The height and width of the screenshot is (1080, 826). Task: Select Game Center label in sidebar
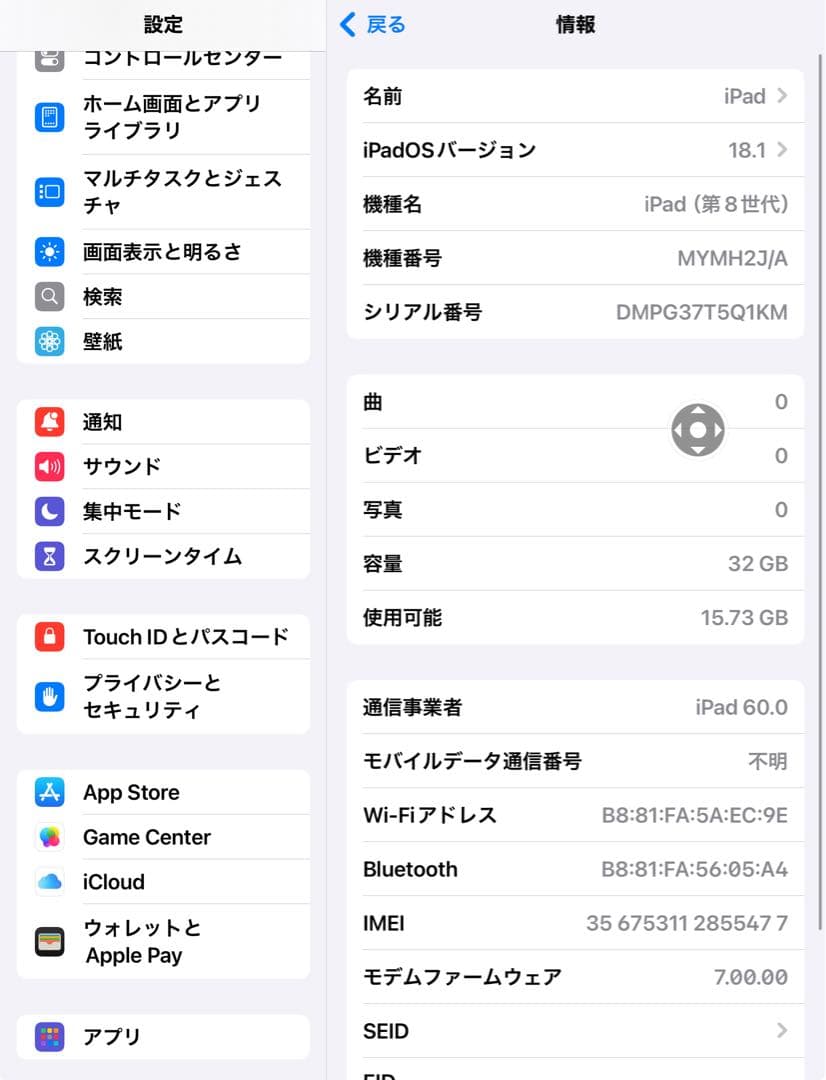click(147, 837)
